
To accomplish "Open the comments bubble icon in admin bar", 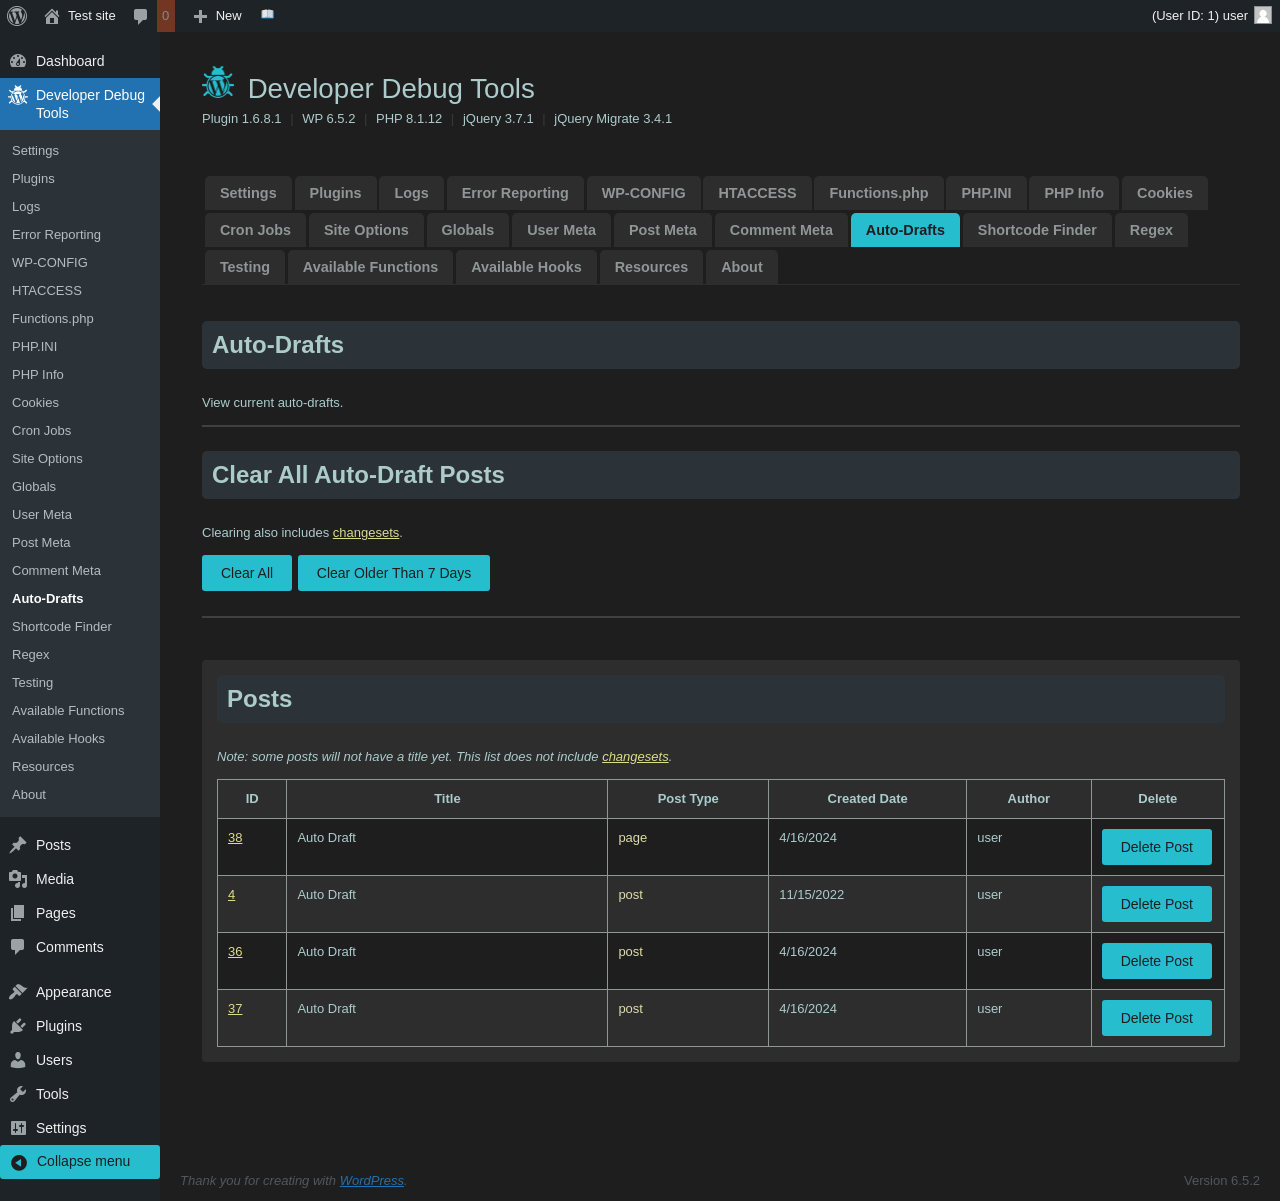I will click(141, 16).
